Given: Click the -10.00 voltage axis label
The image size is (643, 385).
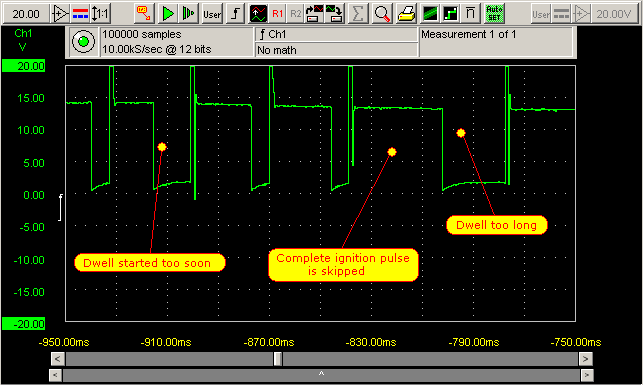Looking at the screenshot, I should click(x=29, y=260).
